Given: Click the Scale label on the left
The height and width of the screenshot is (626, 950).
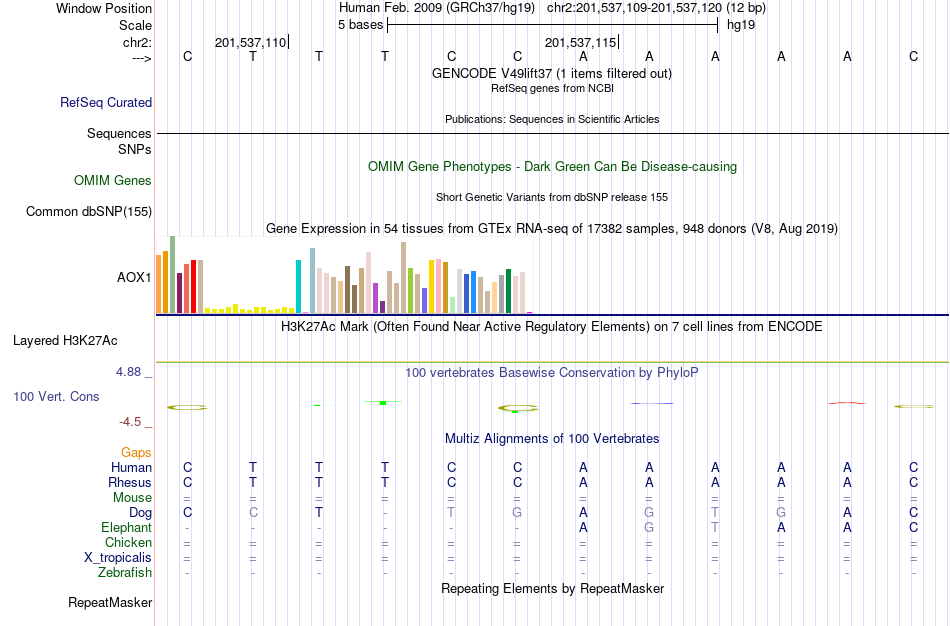Looking at the screenshot, I should (x=136, y=25).
